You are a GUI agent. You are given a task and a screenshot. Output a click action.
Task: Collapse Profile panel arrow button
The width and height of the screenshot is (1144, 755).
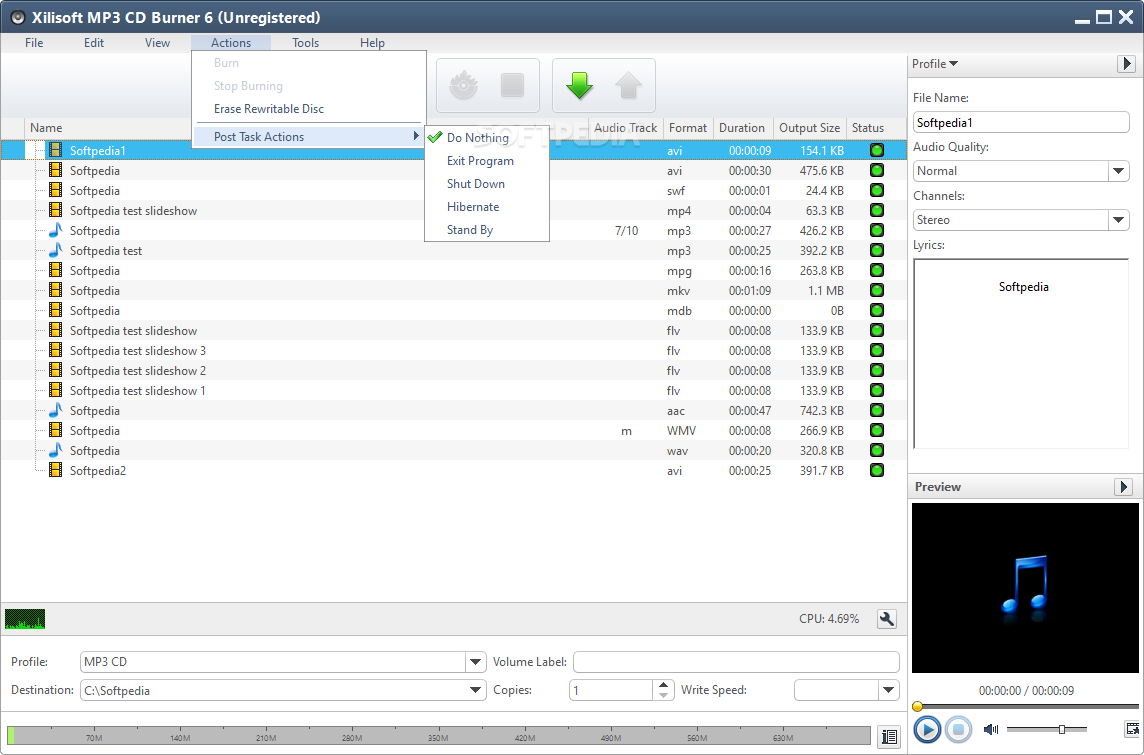[x=1126, y=63]
